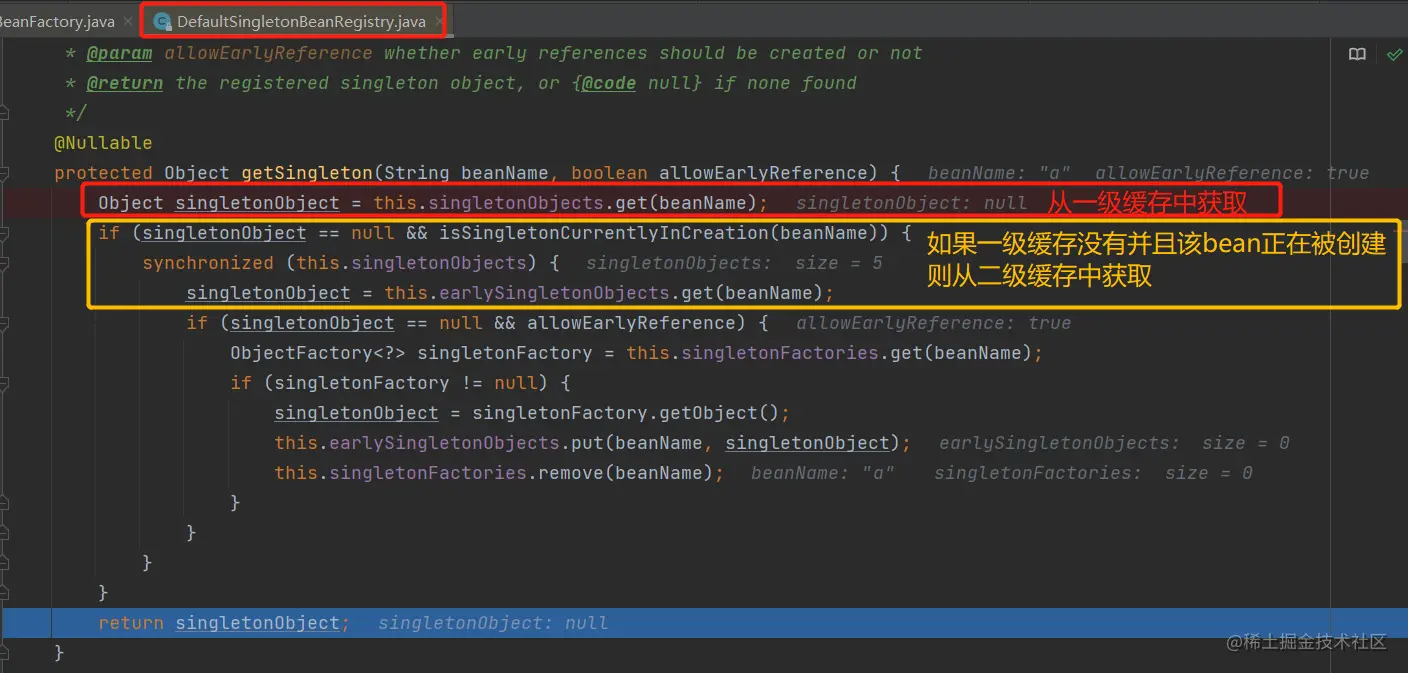The image size is (1408, 673).
Task: Collapse fold marker on the synchronized line
Action: point(5,263)
